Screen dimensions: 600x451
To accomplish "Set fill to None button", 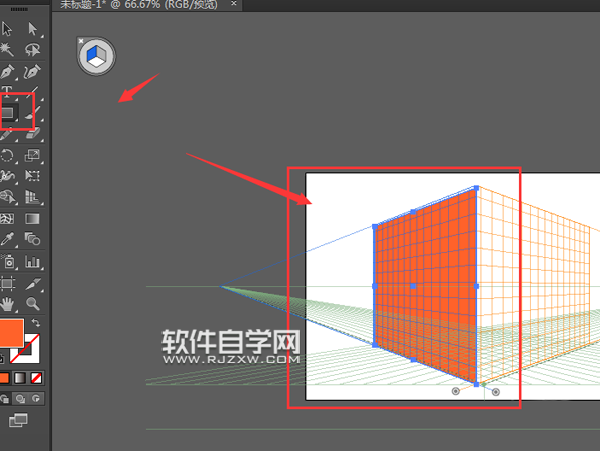I will tap(36, 378).
